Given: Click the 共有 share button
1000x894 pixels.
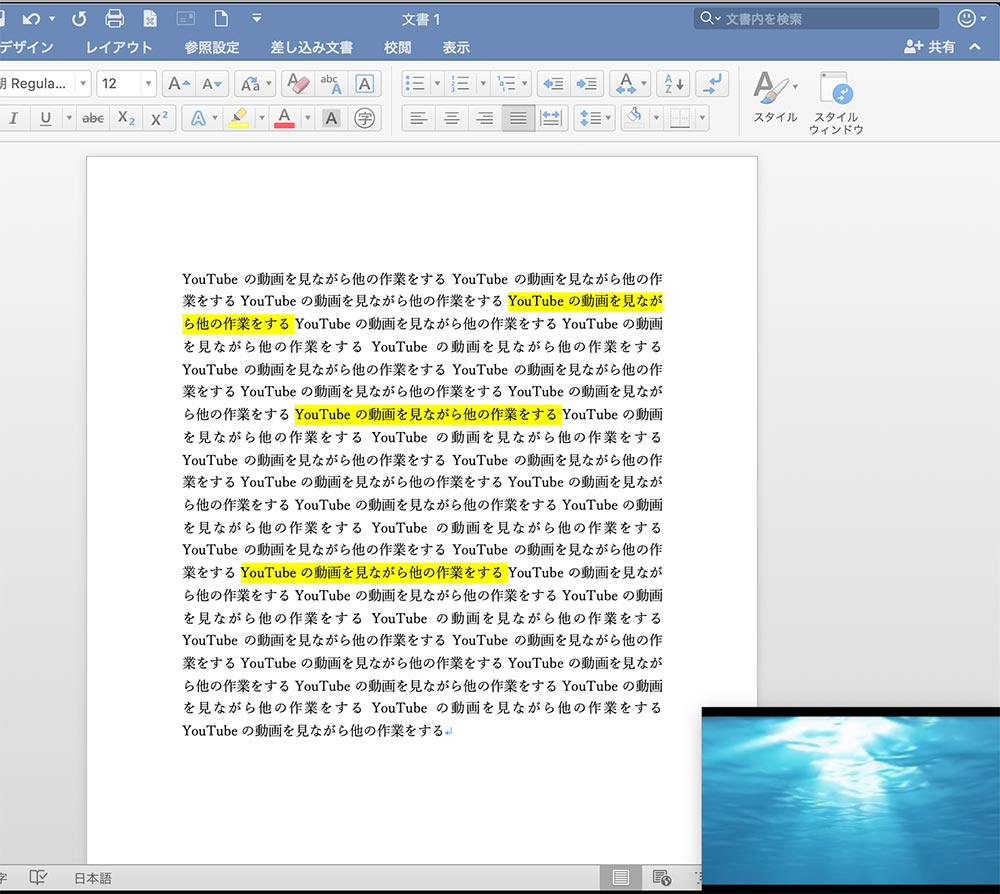Looking at the screenshot, I should 930,47.
